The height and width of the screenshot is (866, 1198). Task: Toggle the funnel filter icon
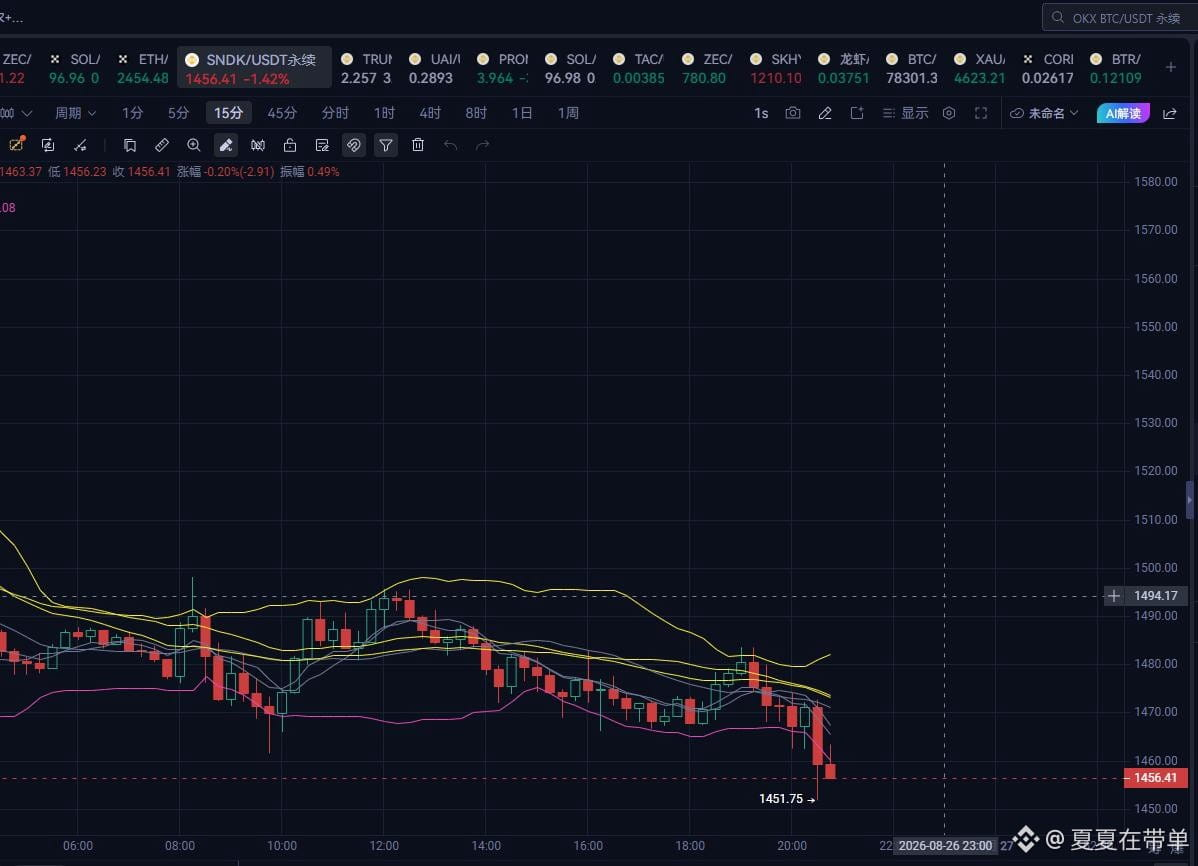386,145
